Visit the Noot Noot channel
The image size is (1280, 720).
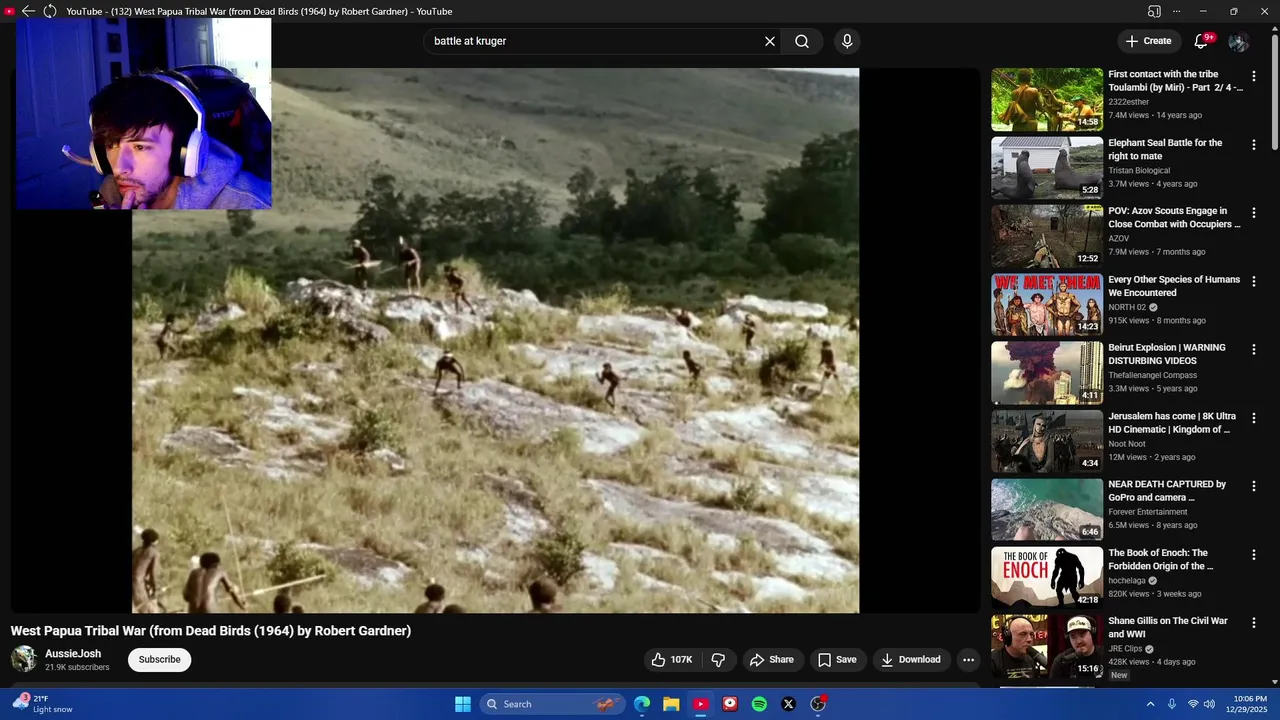1127,444
